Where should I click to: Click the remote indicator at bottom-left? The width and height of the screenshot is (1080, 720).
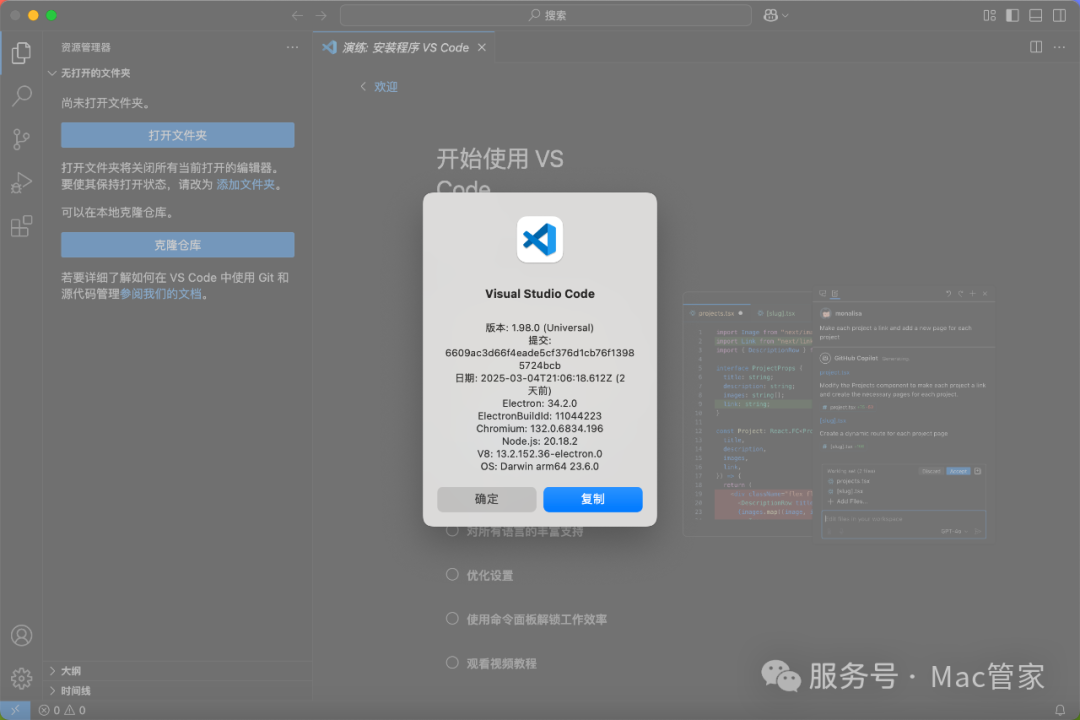point(14,708)
